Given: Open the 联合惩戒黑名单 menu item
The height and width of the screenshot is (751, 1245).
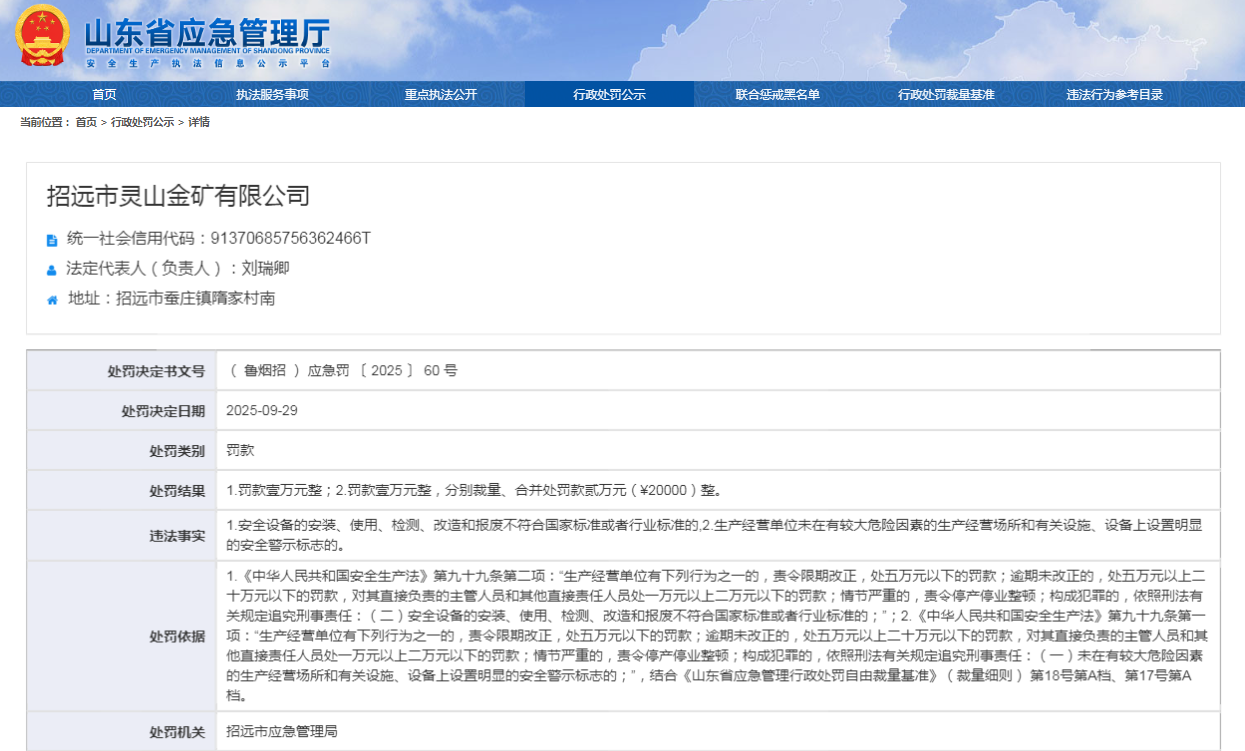Looking at the screenshot, I should 777,95.
